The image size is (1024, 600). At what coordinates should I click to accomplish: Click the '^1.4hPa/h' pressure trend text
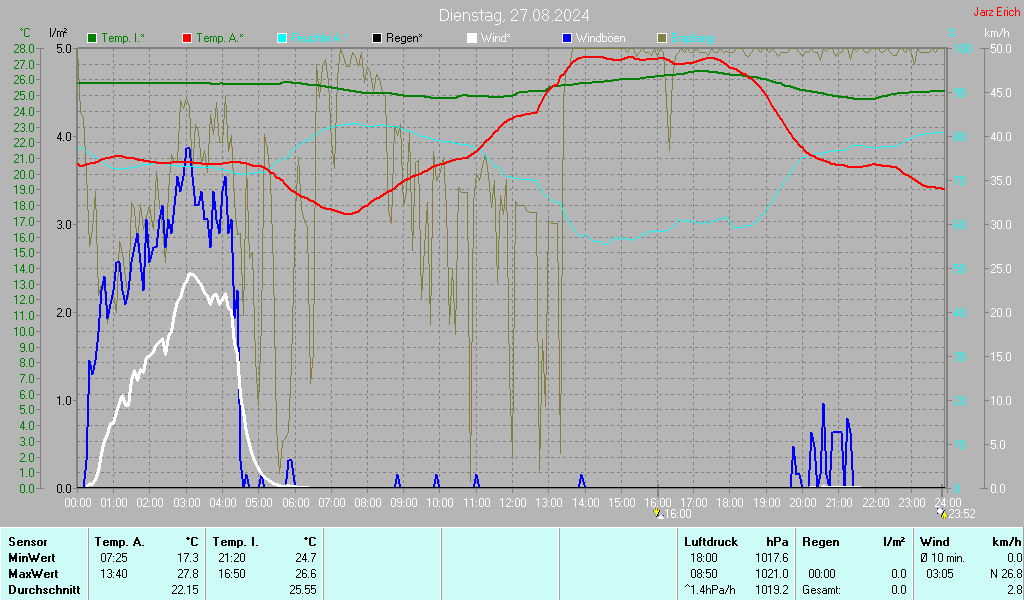pos(710,590)
